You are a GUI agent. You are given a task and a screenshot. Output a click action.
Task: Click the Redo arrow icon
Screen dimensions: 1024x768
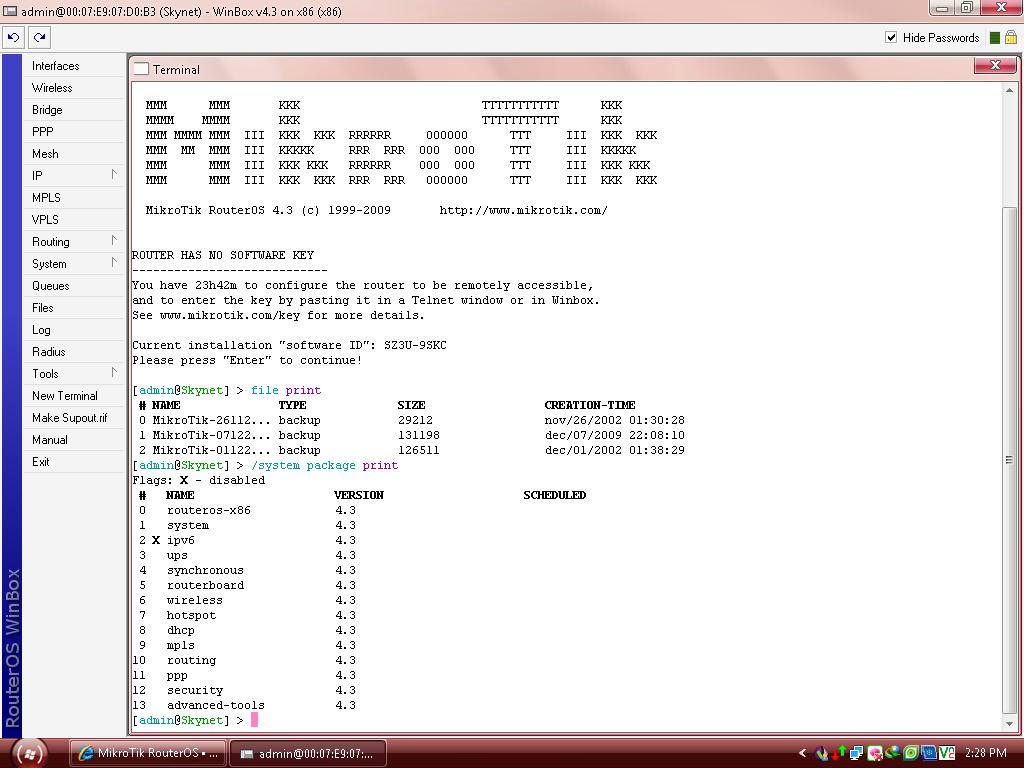tap(38, 37)
